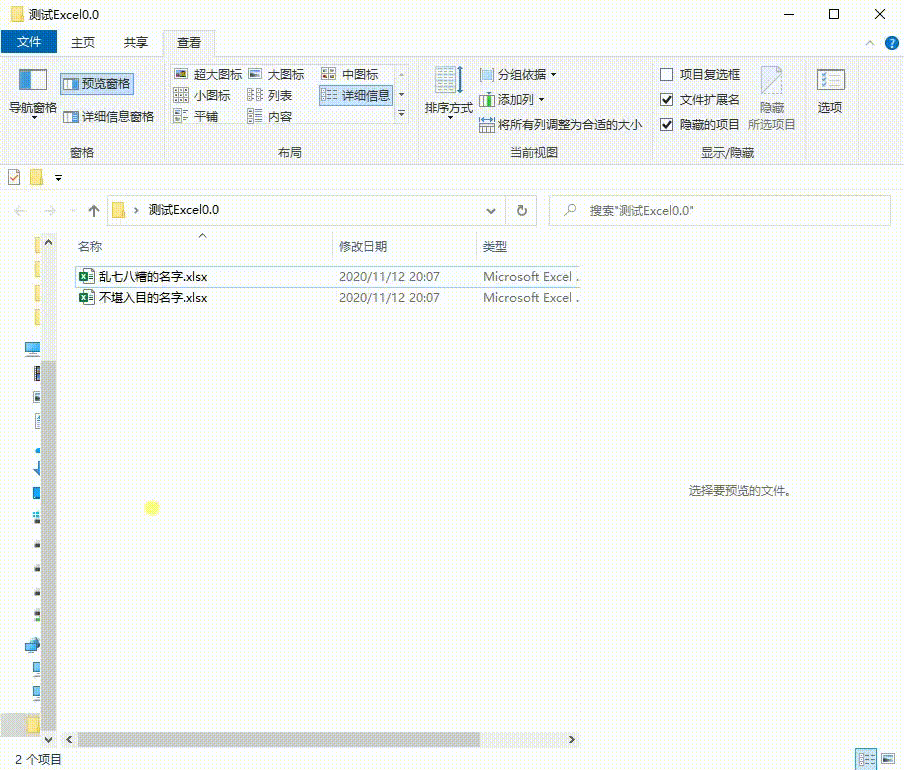Switch to large thumbnails status bar icon
The image size is (904, 770).
[x=888, y=759]
